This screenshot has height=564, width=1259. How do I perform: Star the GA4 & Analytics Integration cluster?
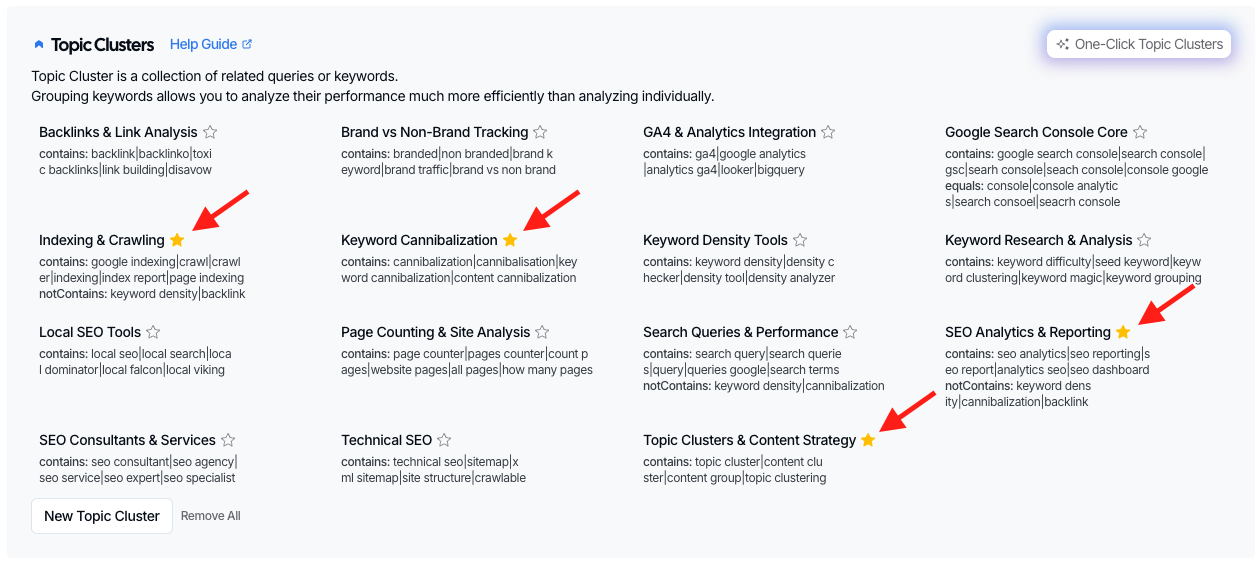(828, 132)
